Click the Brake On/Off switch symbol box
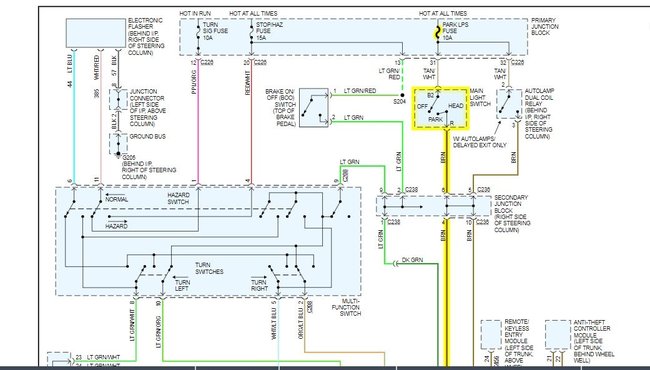This screenshot has width=650, height=370. click(x=314, y=107)
